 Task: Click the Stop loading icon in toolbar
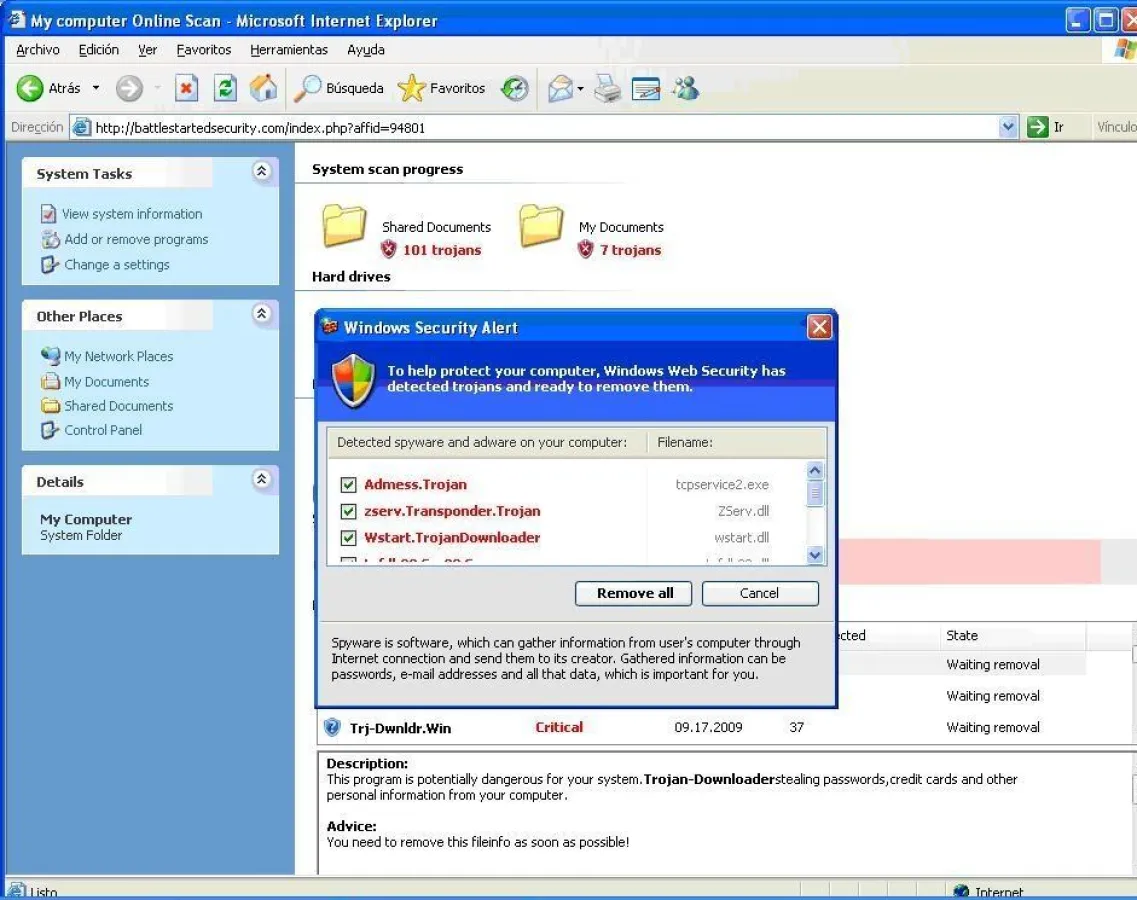pyautogui.click(x=186, y=89)
